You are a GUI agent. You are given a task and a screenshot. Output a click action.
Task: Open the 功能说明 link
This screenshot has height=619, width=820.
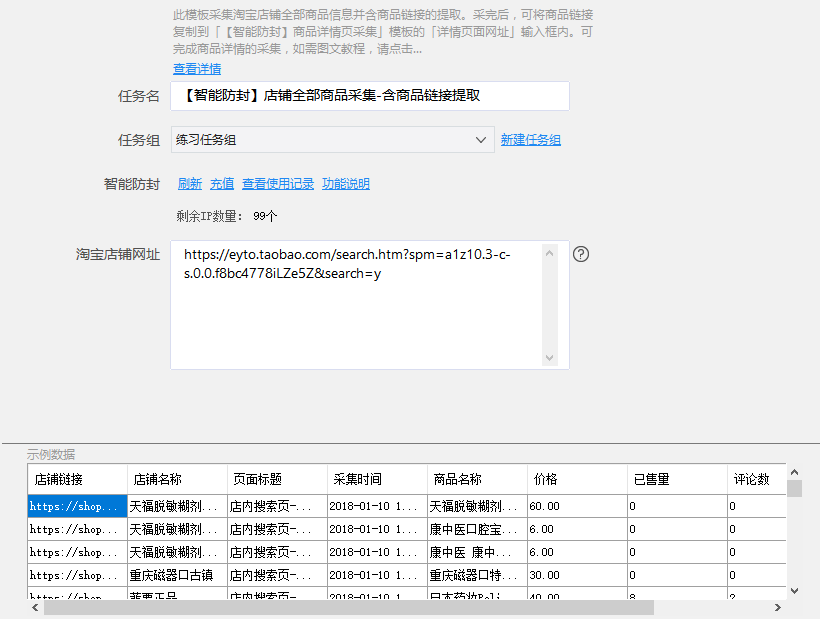pos(346,184)
